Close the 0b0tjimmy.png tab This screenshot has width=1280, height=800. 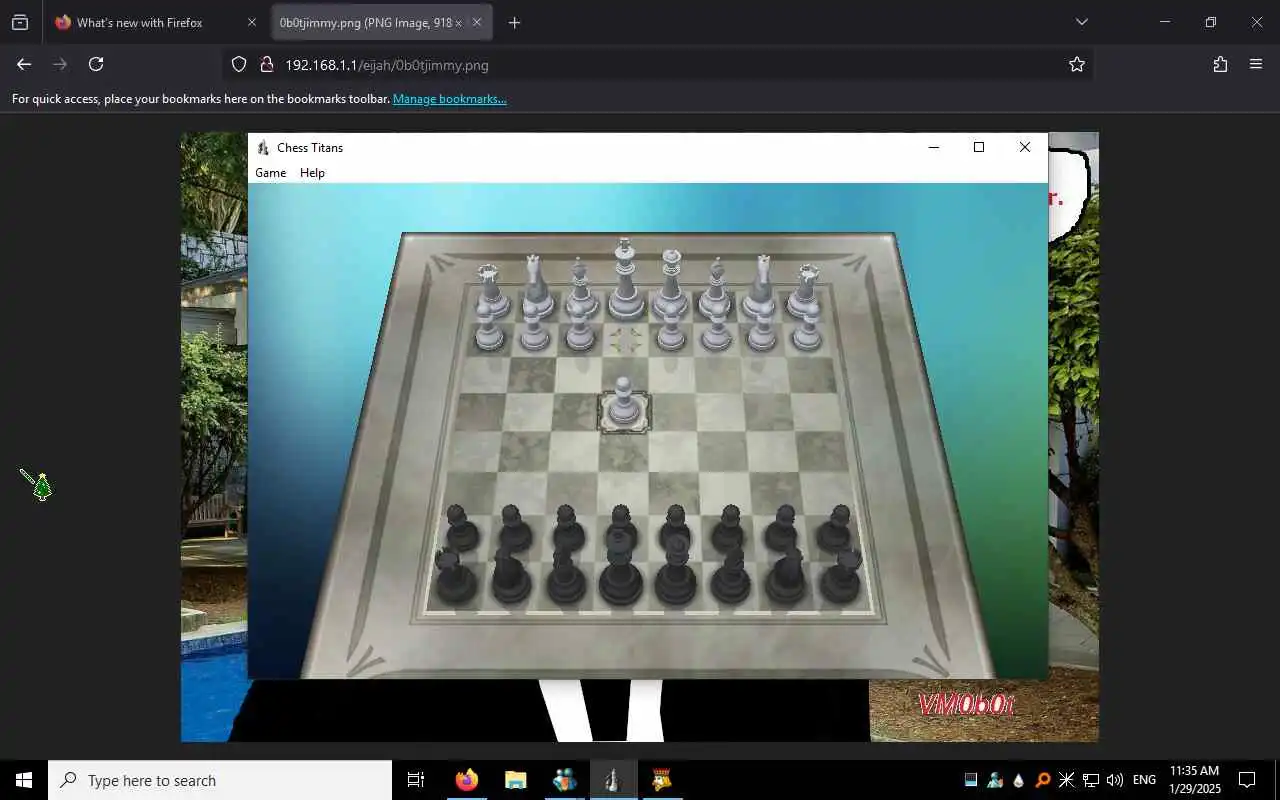477,22
